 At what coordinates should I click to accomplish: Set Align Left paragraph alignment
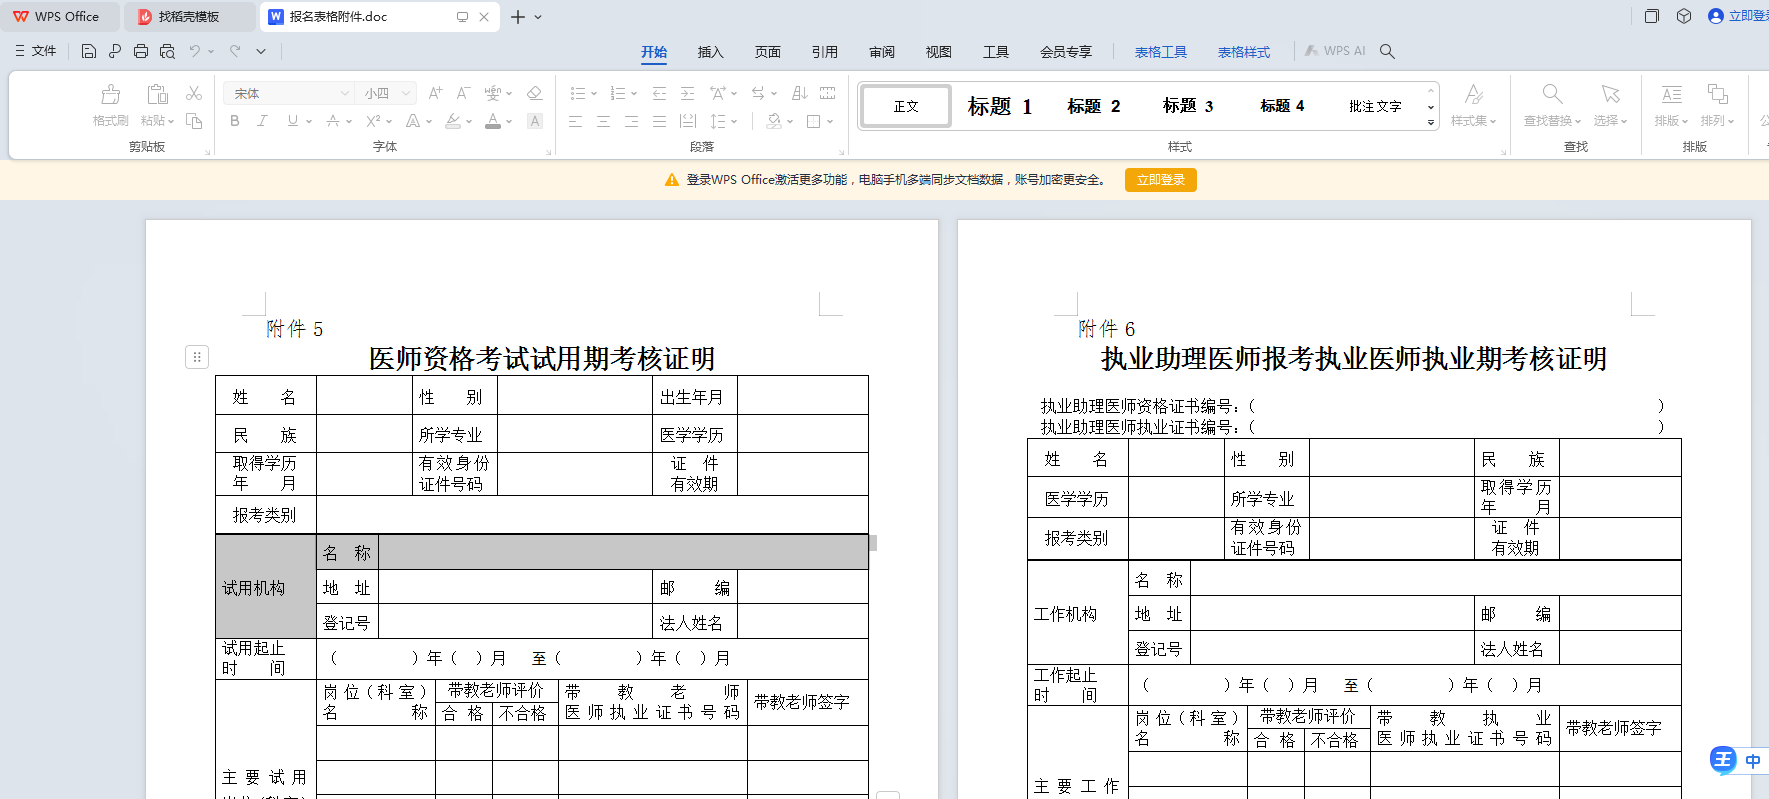[575, 121]
